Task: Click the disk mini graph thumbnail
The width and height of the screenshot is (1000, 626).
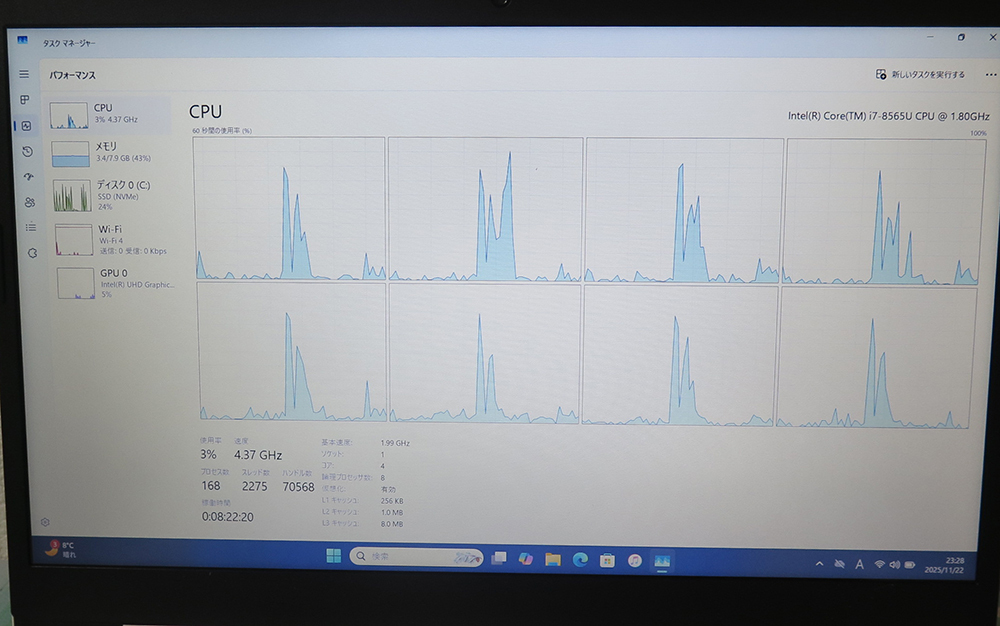Action: [72, 195]
